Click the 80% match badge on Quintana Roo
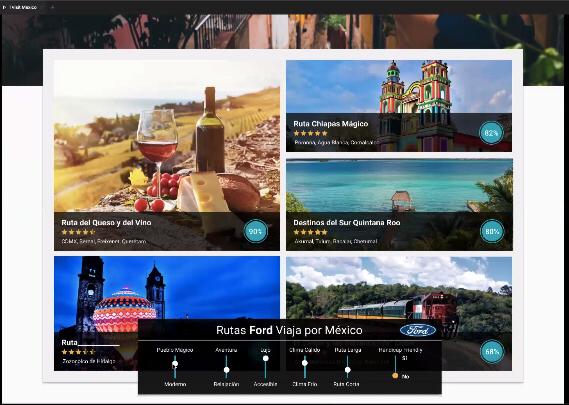The width and height of the screenshot is (569, 405). (x=492, y=231)
